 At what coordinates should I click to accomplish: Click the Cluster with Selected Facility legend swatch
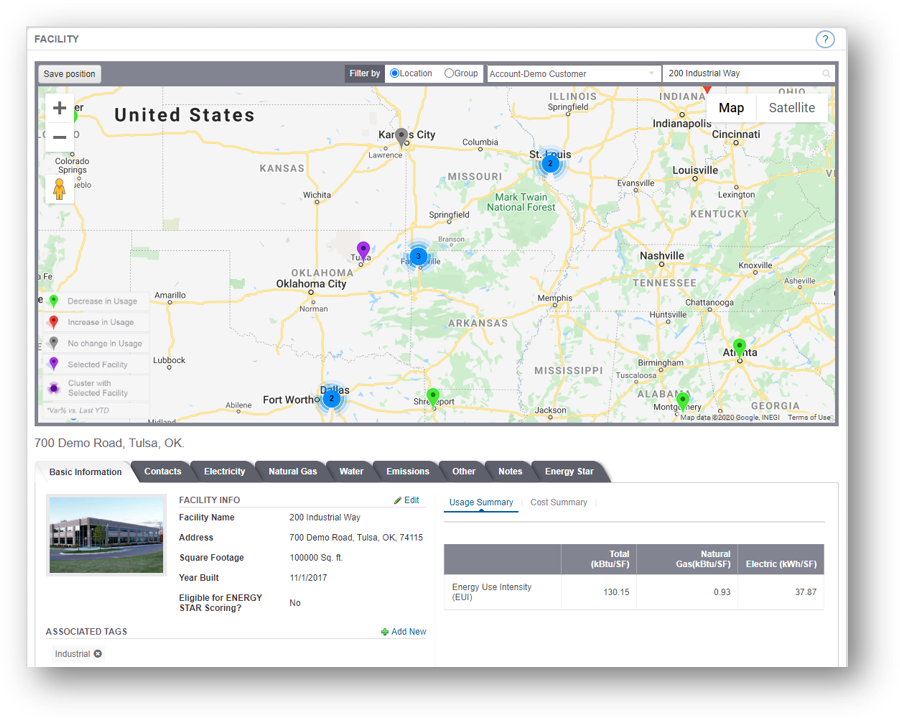coord(52,385)
